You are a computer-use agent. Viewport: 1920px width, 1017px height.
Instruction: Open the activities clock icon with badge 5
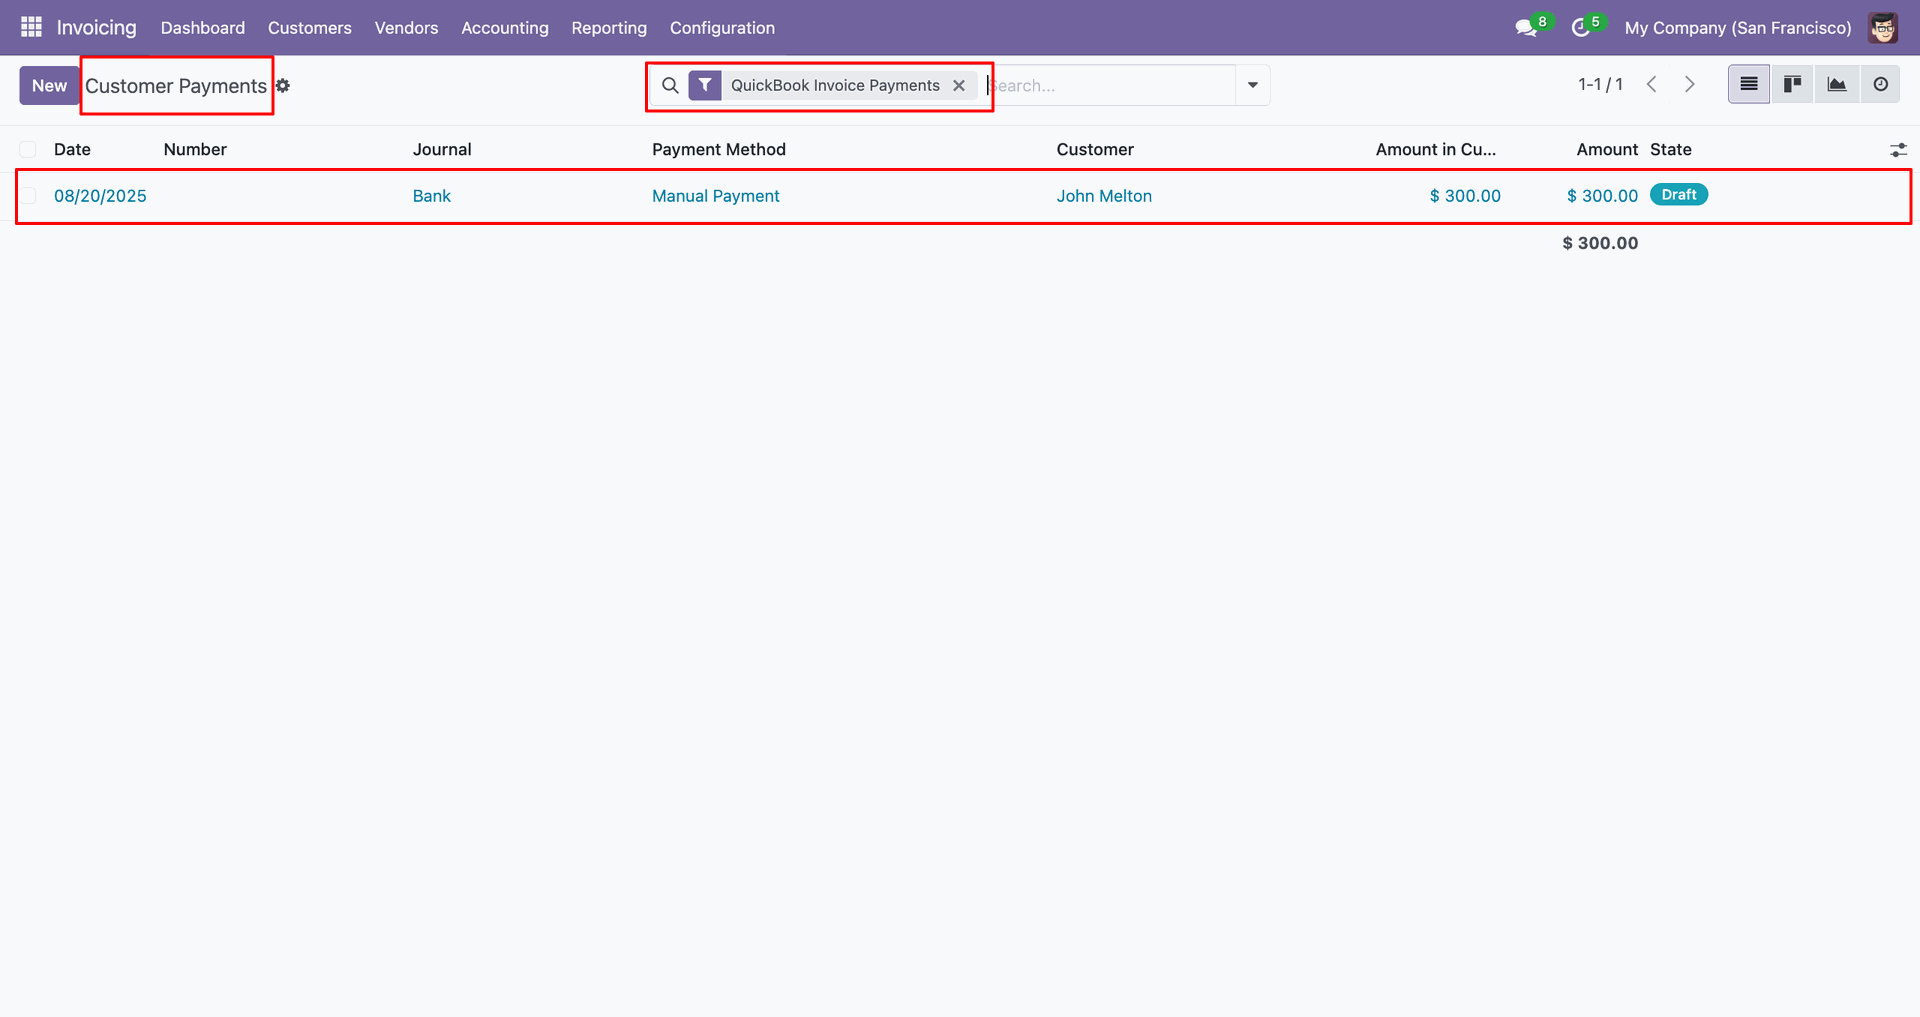coord(1580,28)
